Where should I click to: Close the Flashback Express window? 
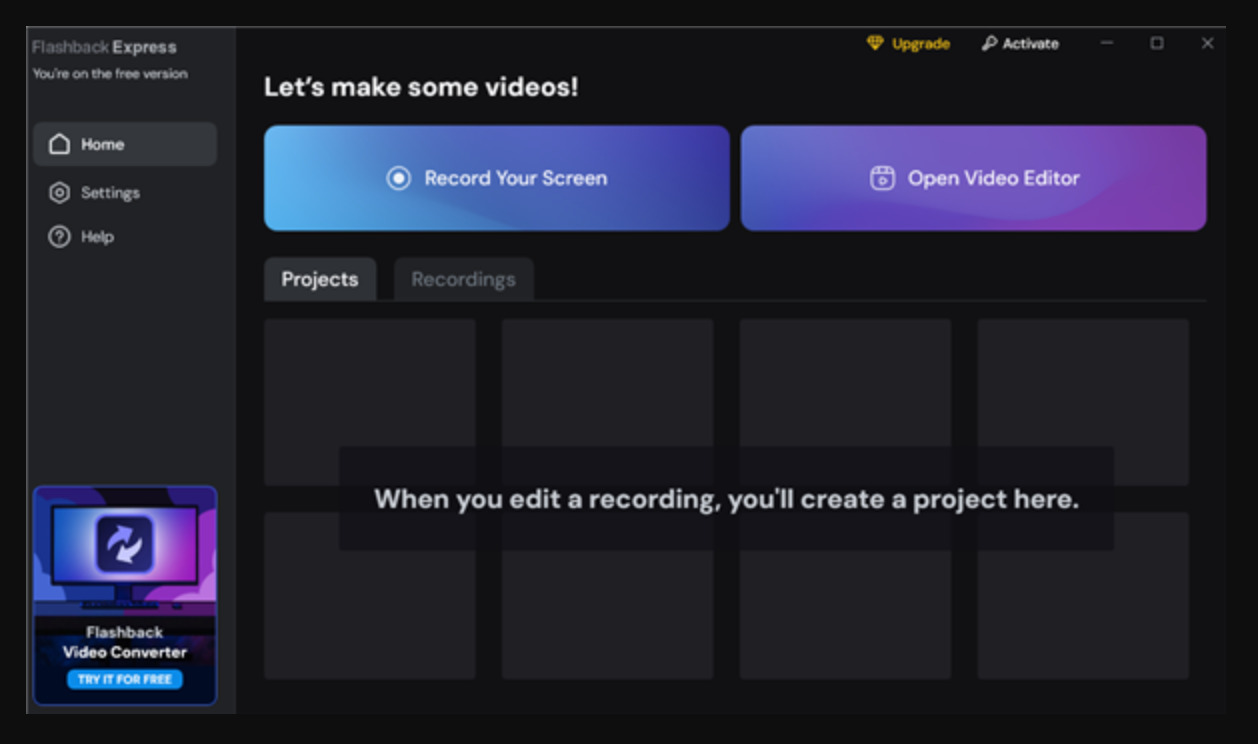(1207, 43)
